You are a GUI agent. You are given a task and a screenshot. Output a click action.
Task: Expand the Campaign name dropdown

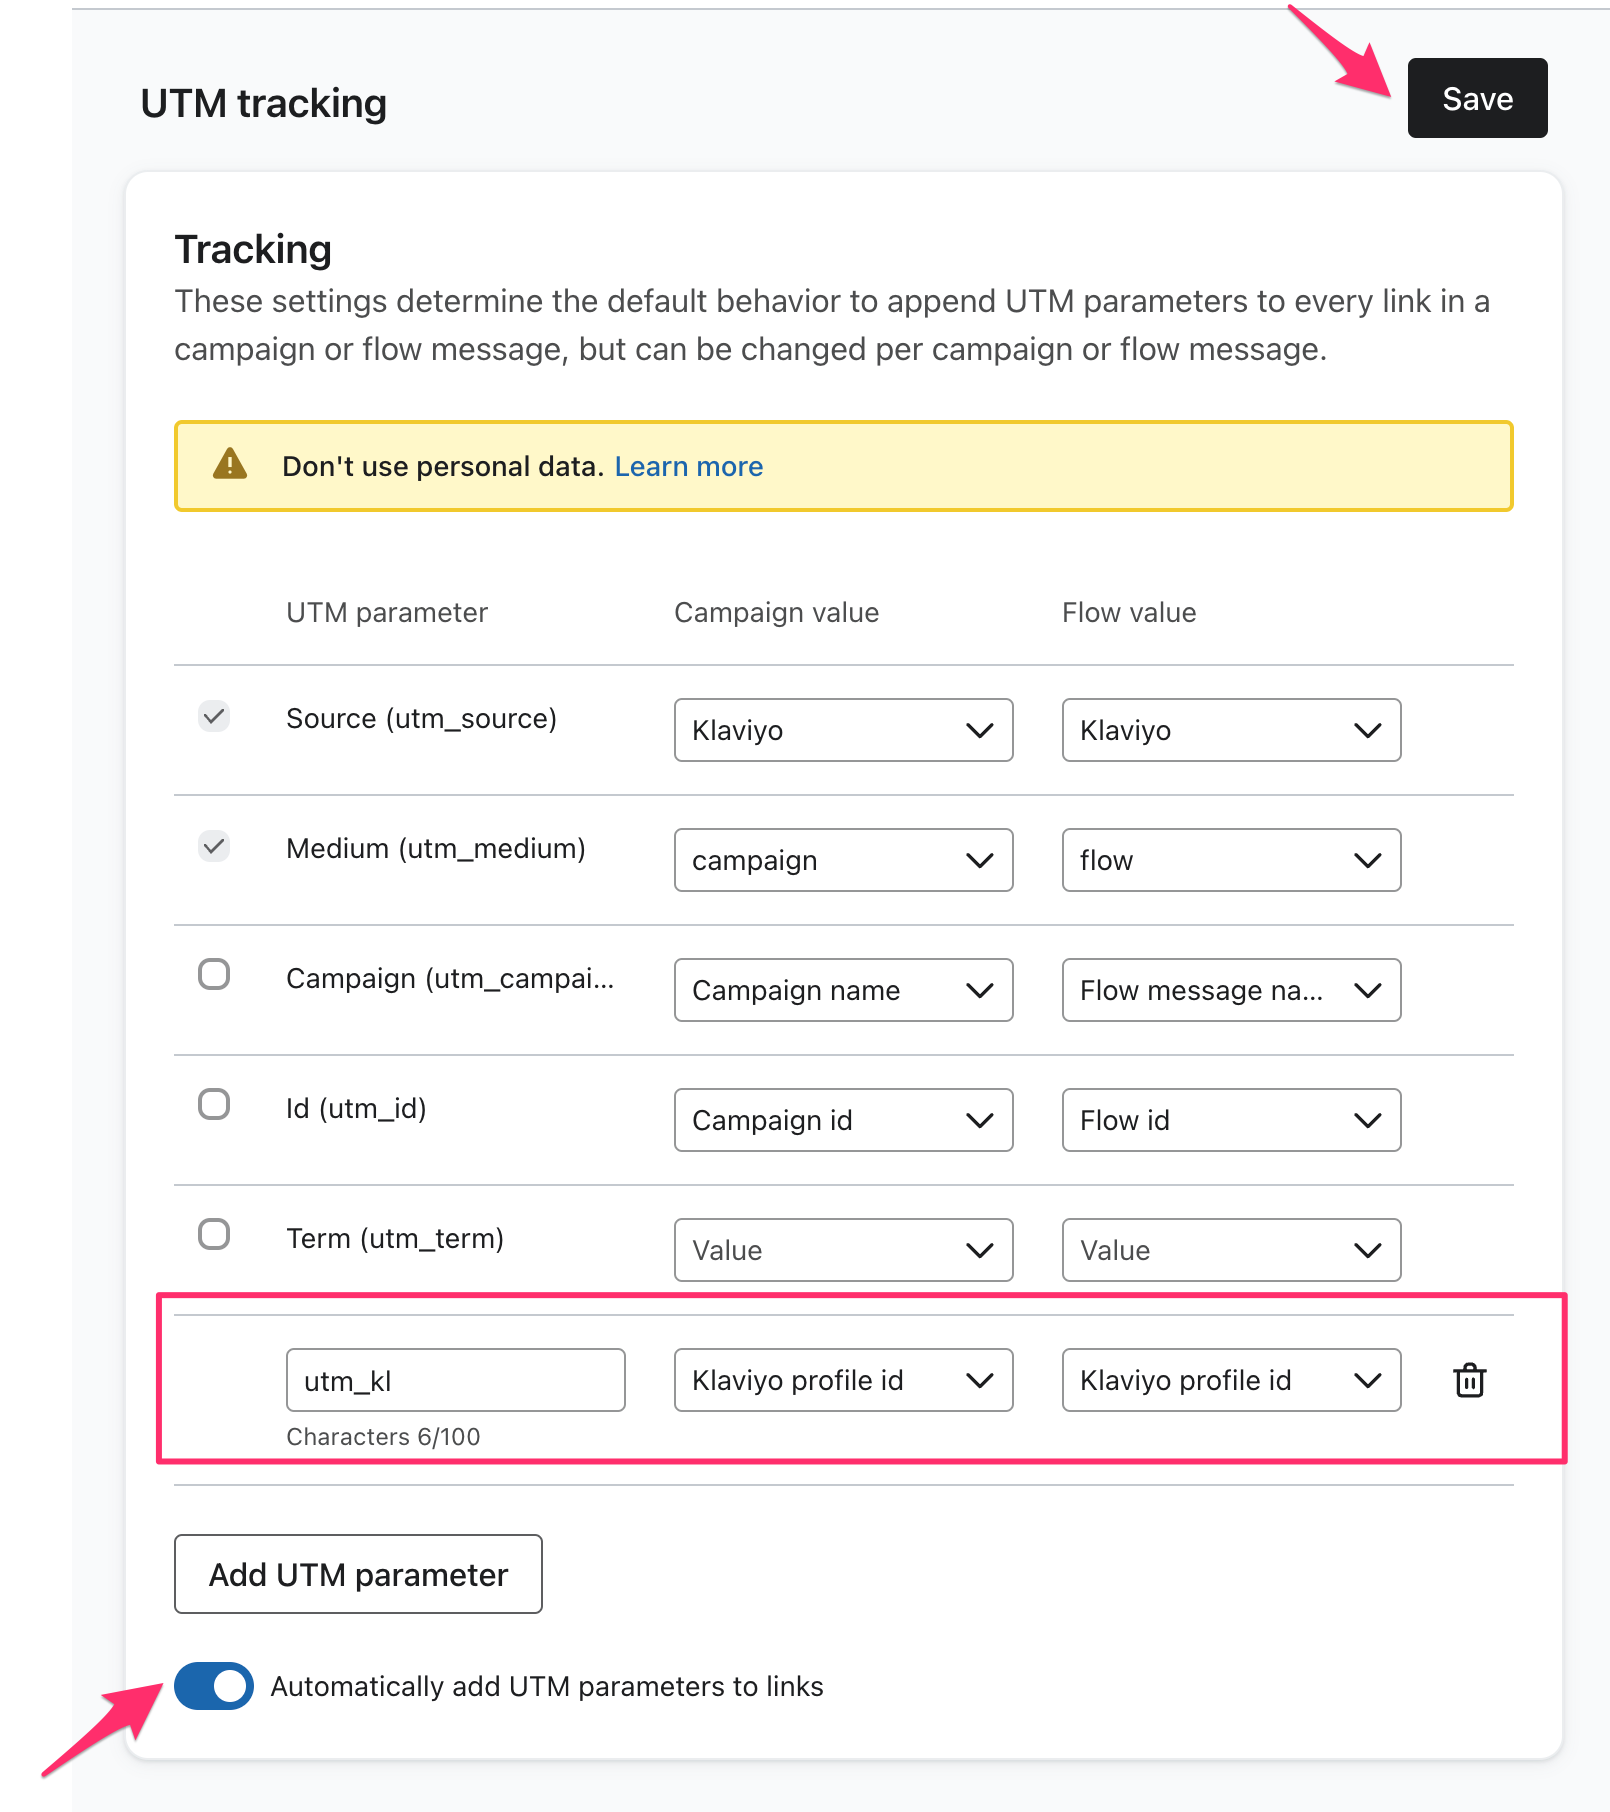[843, 990]
